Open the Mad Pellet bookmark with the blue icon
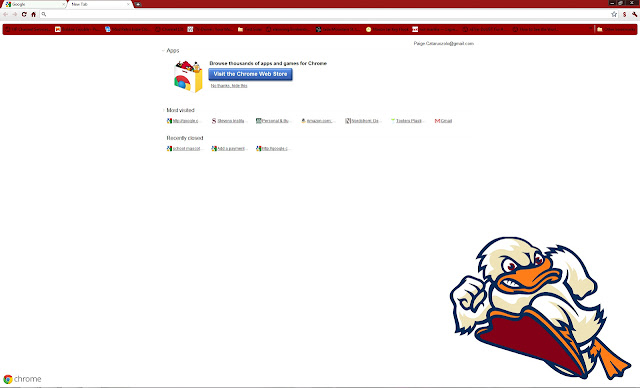Screen dimensions: 640x388 [x=128, y=29]
